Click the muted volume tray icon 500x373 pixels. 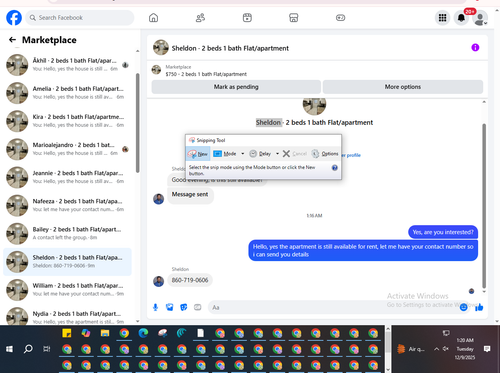point(446,349)
